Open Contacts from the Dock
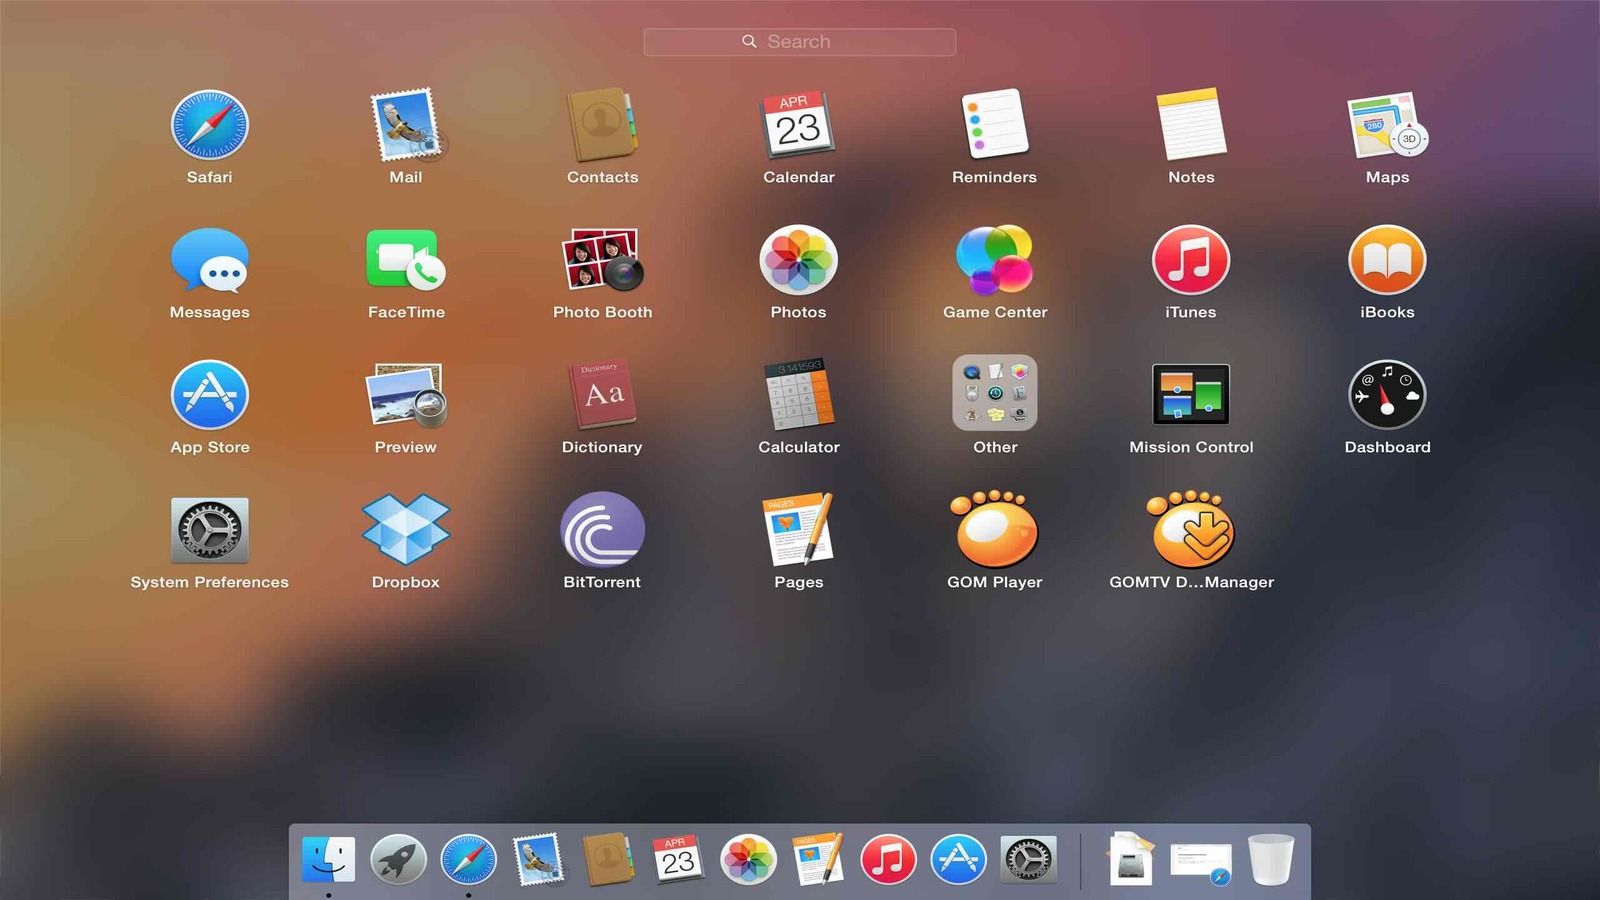 click(608, 859)
